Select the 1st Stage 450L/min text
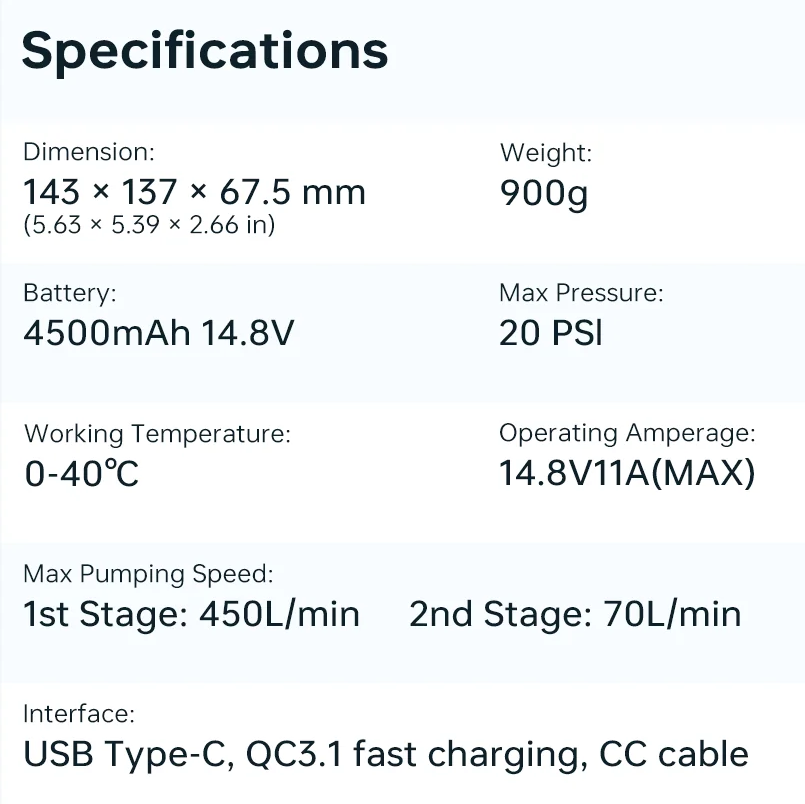Image resolution: width=805 pixels, height=804 pixels. pos(191,613)
